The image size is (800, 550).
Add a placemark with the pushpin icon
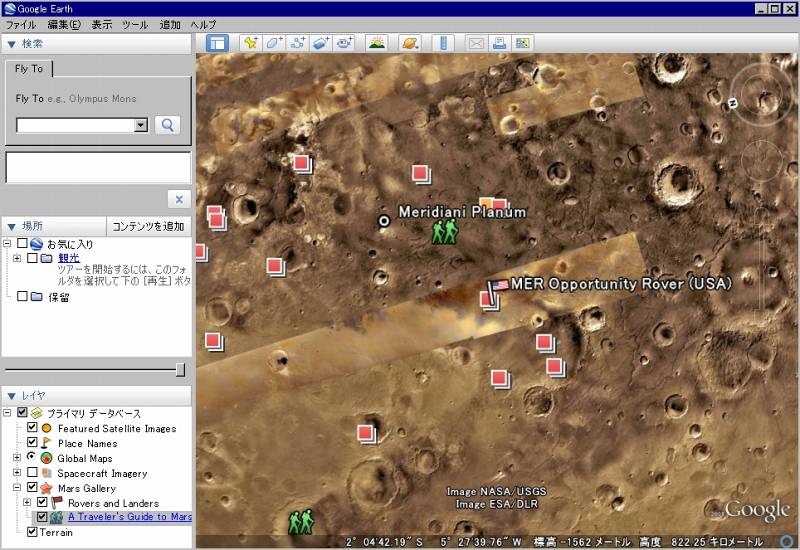point(251,43)
